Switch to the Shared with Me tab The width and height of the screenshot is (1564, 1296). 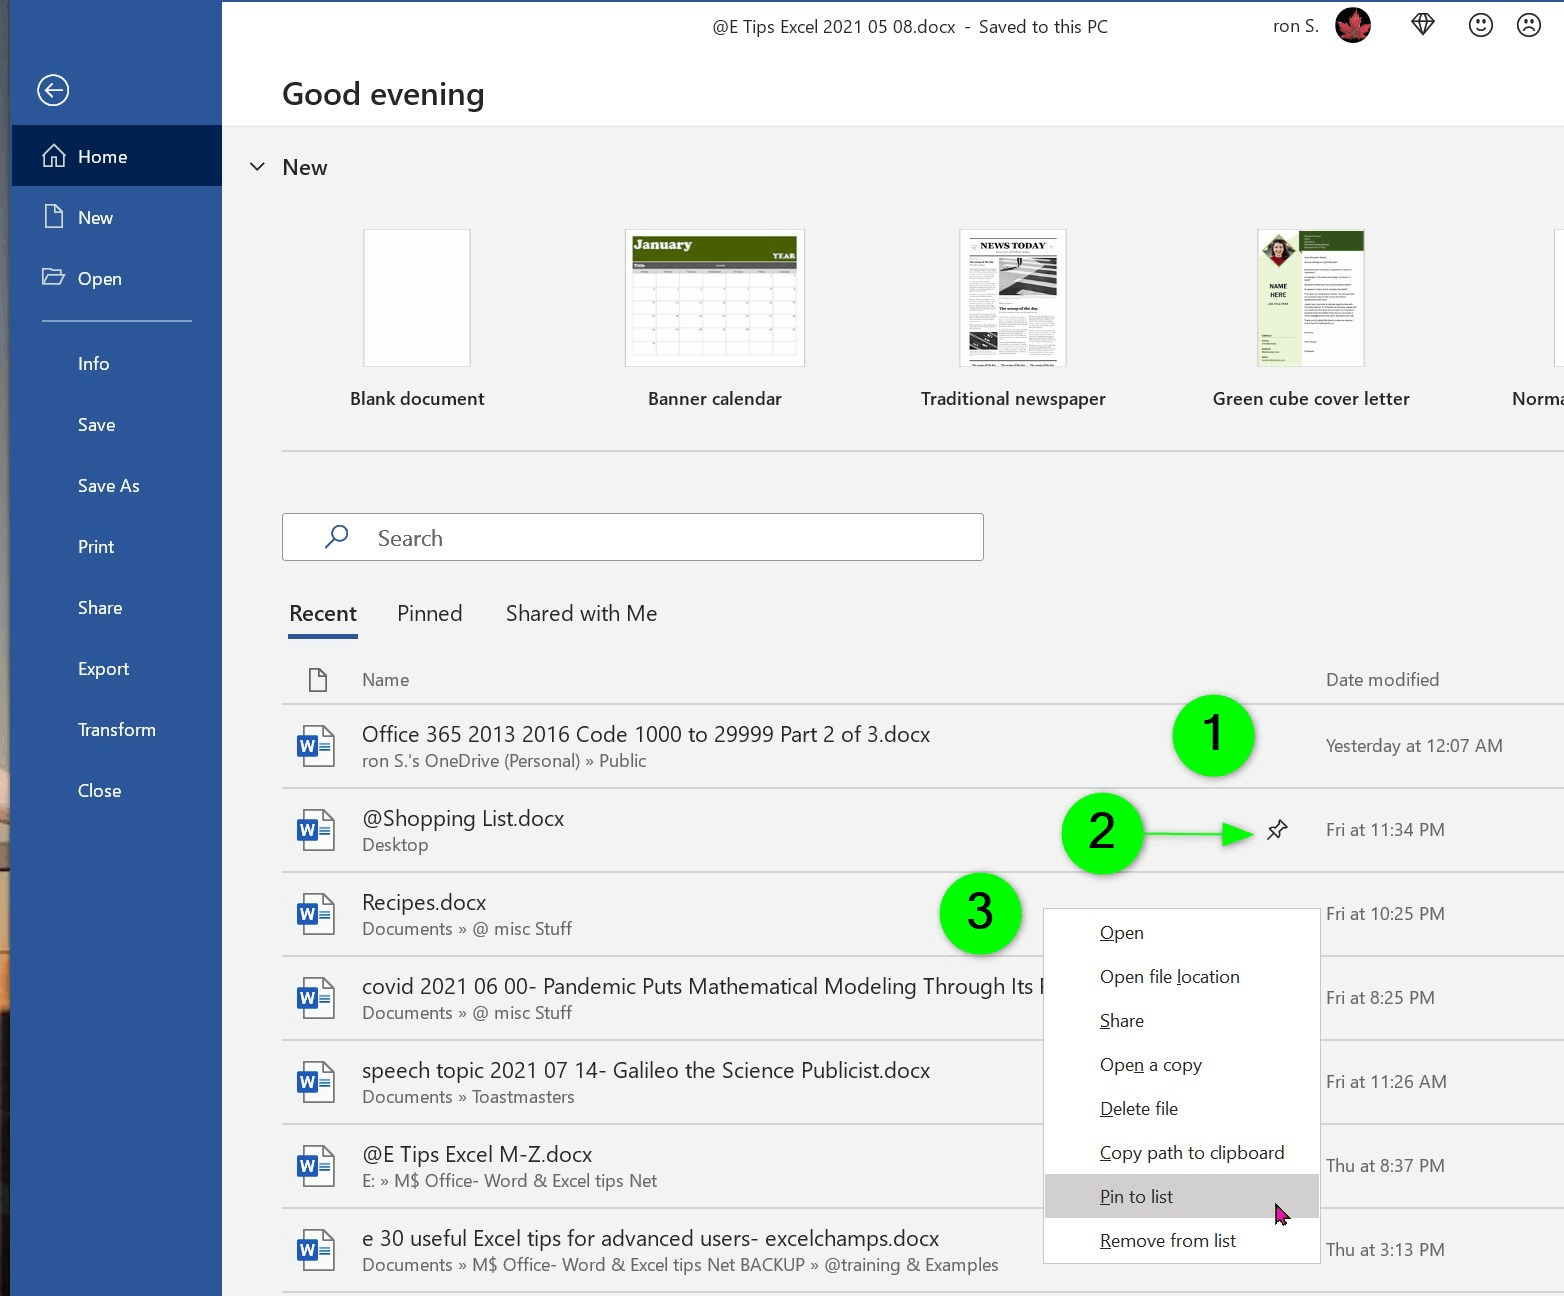[581, 614]
